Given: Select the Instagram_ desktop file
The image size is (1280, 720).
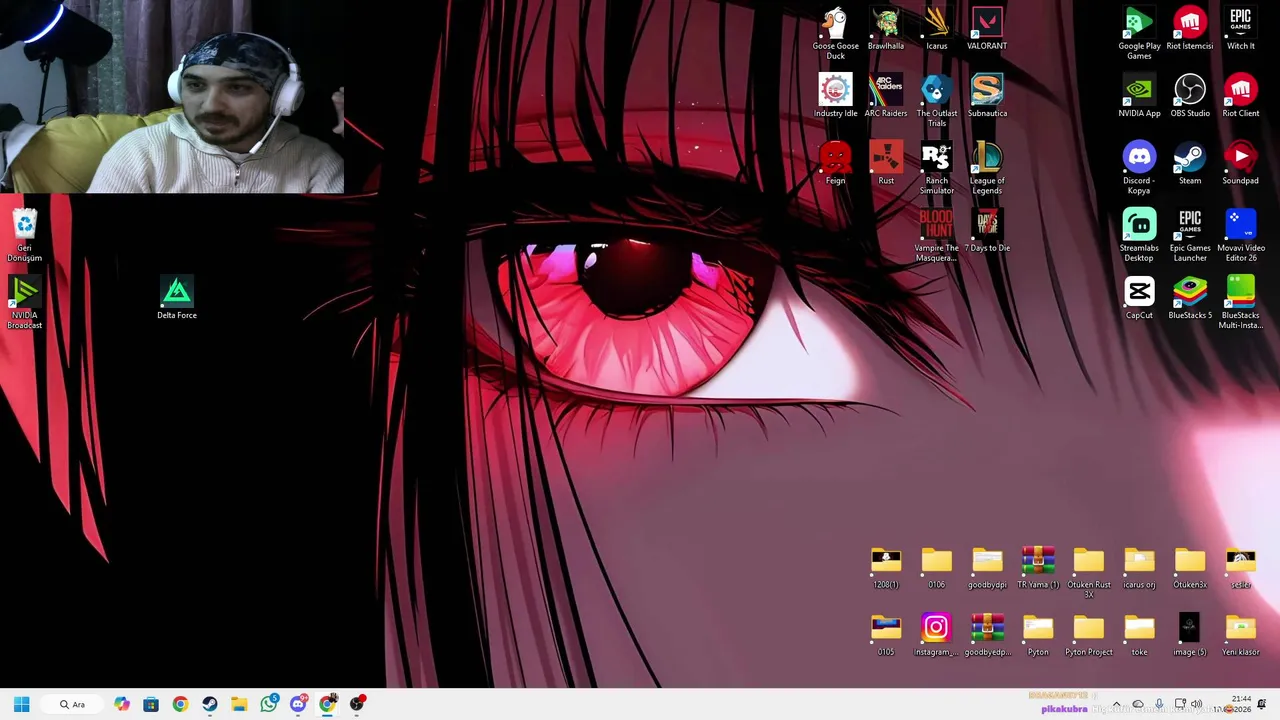Looking at the screenshot, I should (x=936, y=634).
